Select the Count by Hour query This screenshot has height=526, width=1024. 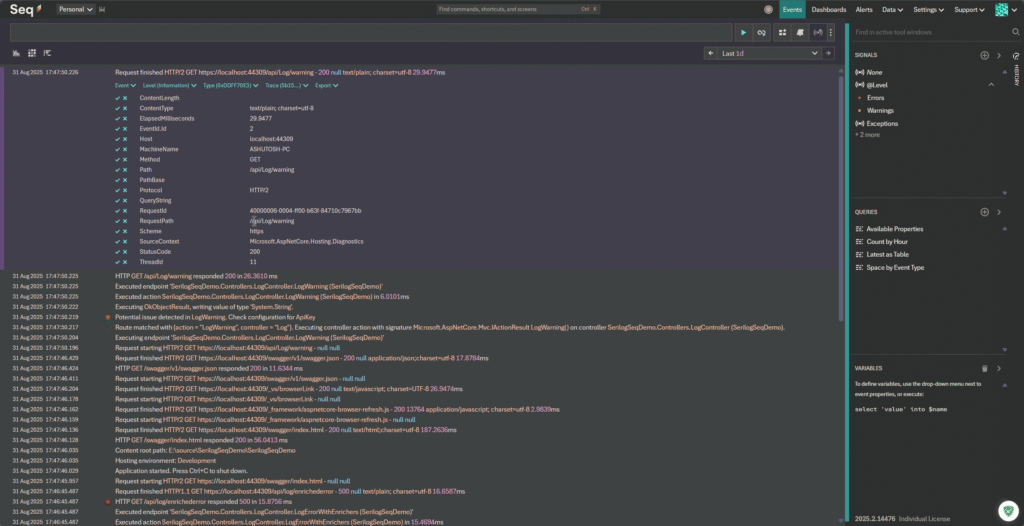[888, 242]
